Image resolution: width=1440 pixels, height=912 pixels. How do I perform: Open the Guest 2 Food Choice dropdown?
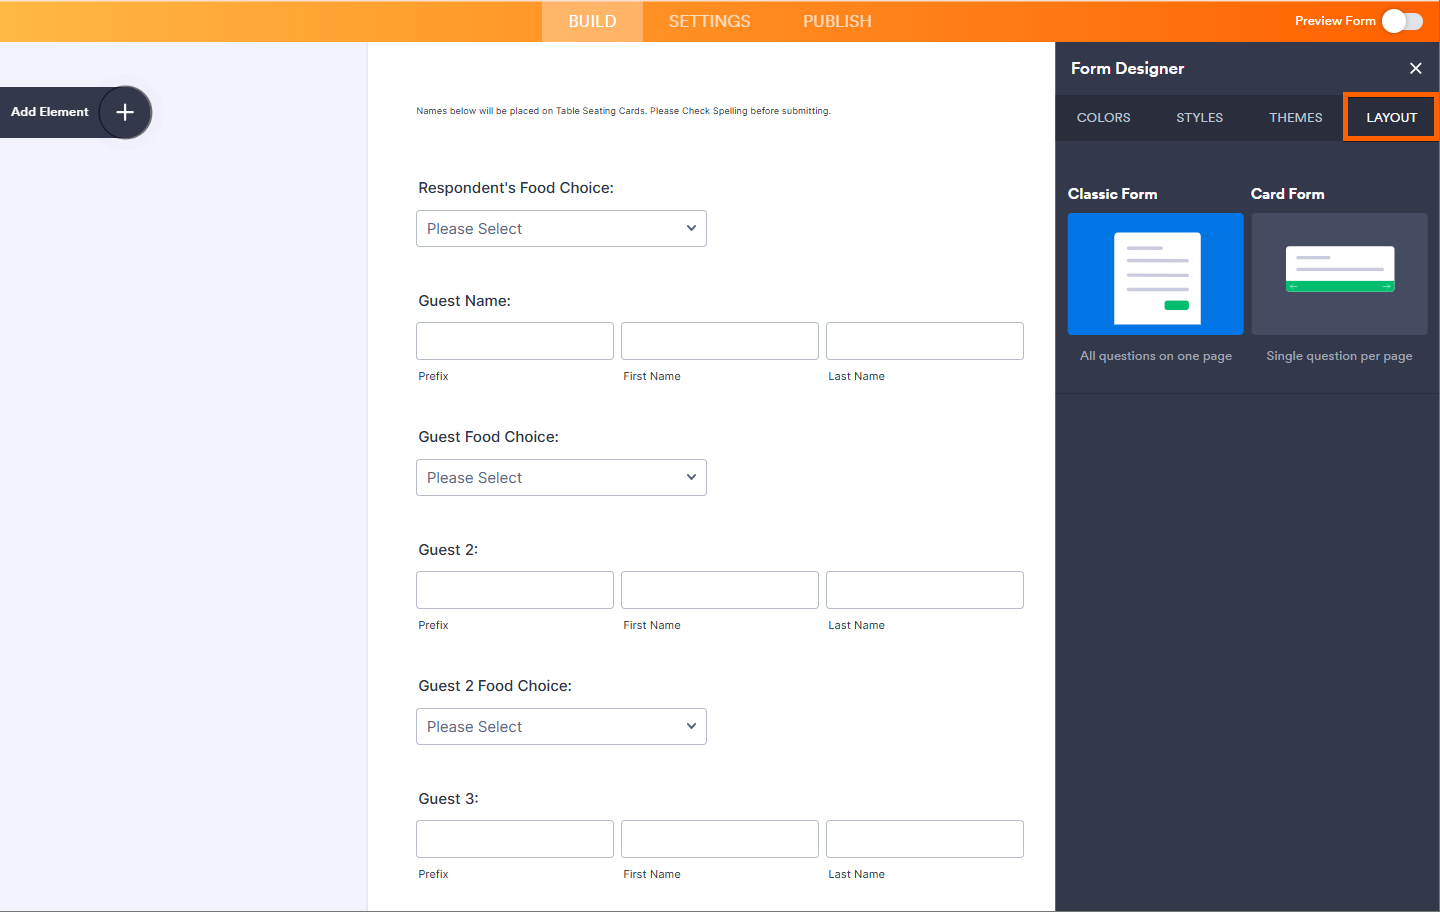click(x=561, y=727)
